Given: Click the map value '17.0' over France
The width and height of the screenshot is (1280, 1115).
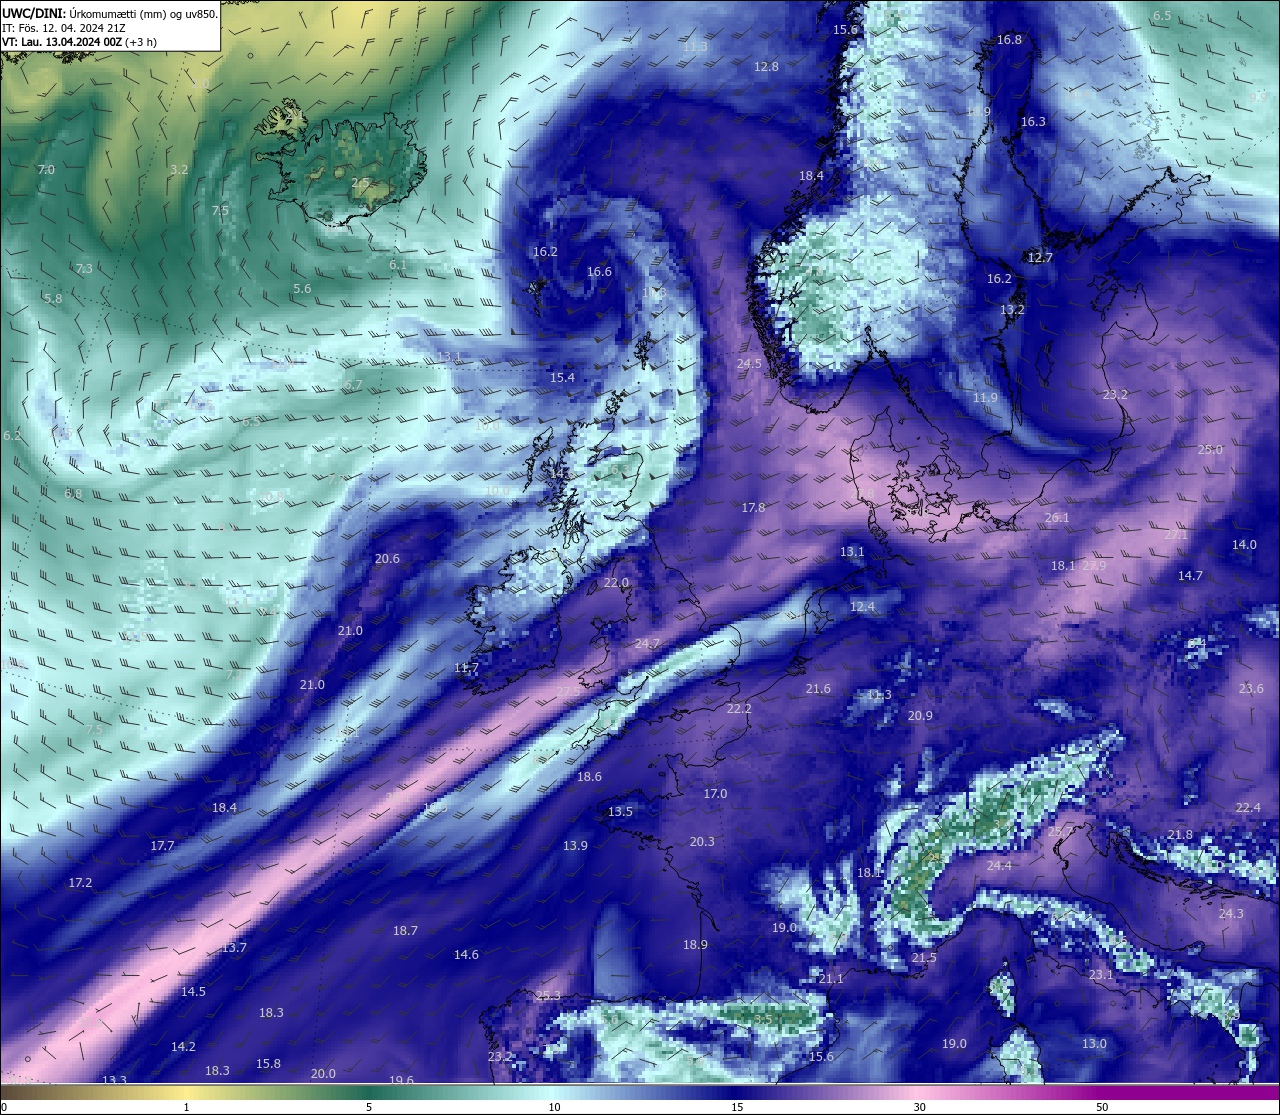Looking at the screenshot, I should pyautogui.click(x=715, y=794).
